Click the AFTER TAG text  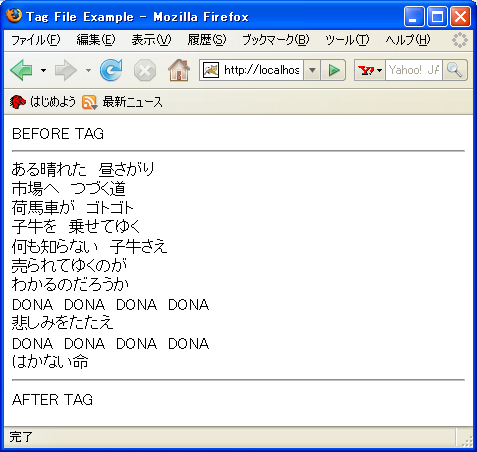pyautogui.click(x=53, y=400)
